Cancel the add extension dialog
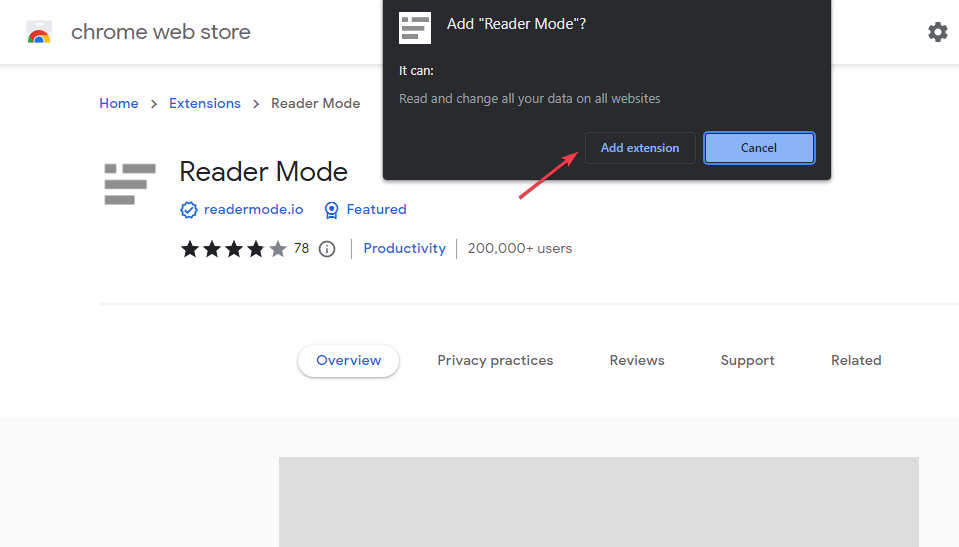This screenshot has height=547, width=959. pyautogui.click(x=759, y=148)
